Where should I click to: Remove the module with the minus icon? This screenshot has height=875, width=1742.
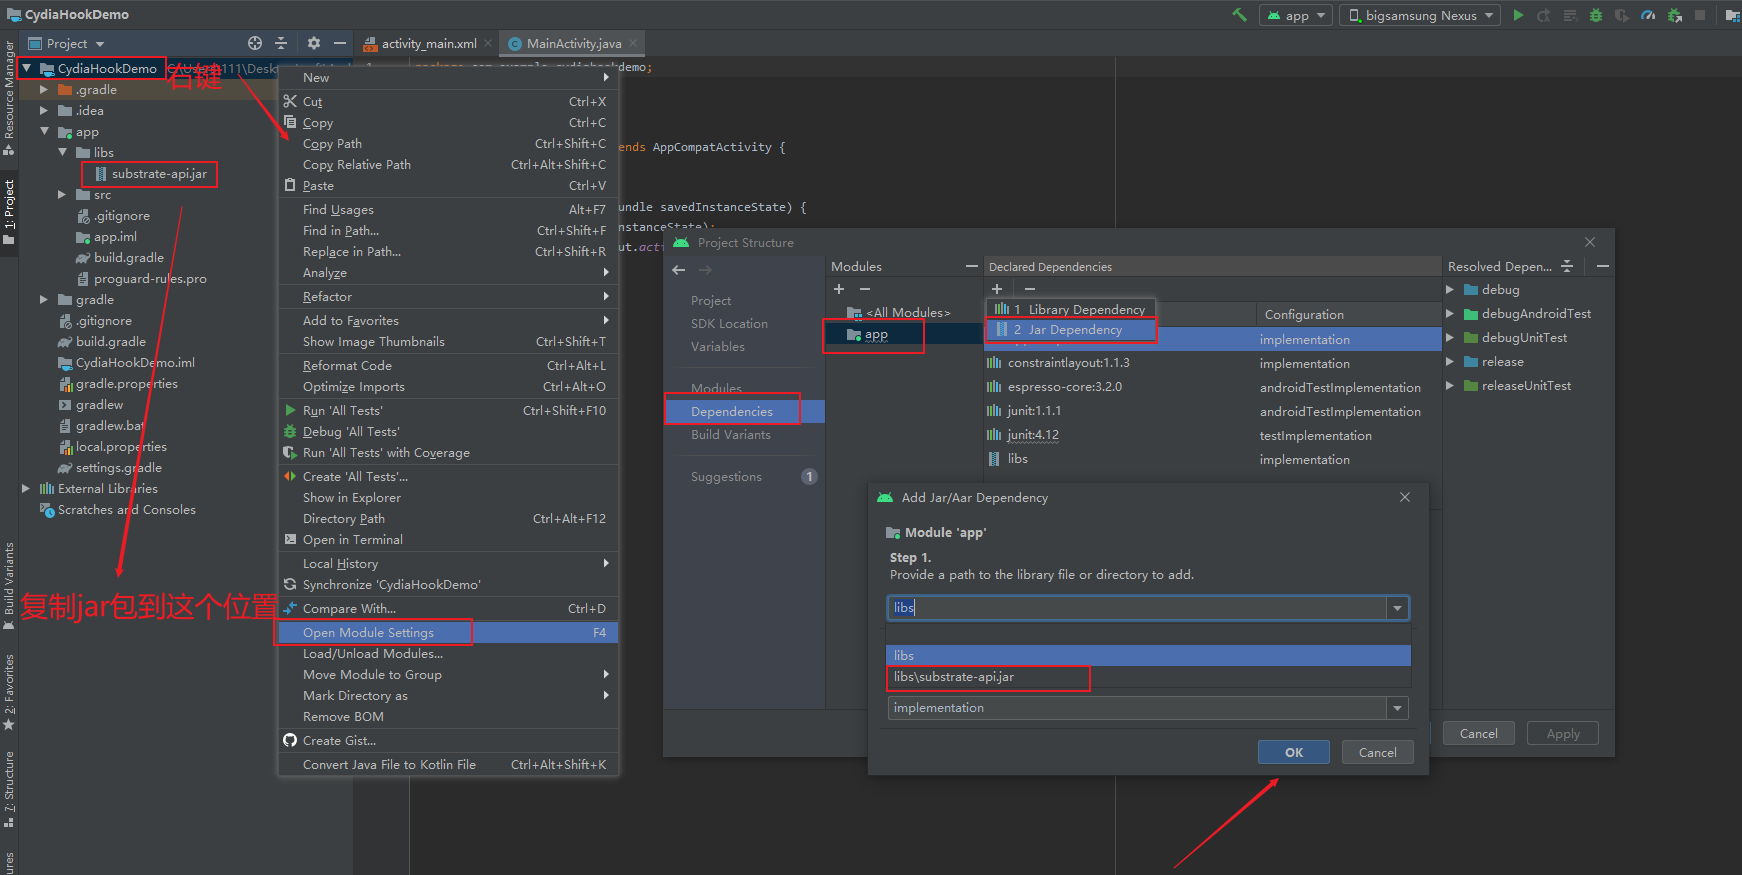pyautogui.click(x=865, y=289)
